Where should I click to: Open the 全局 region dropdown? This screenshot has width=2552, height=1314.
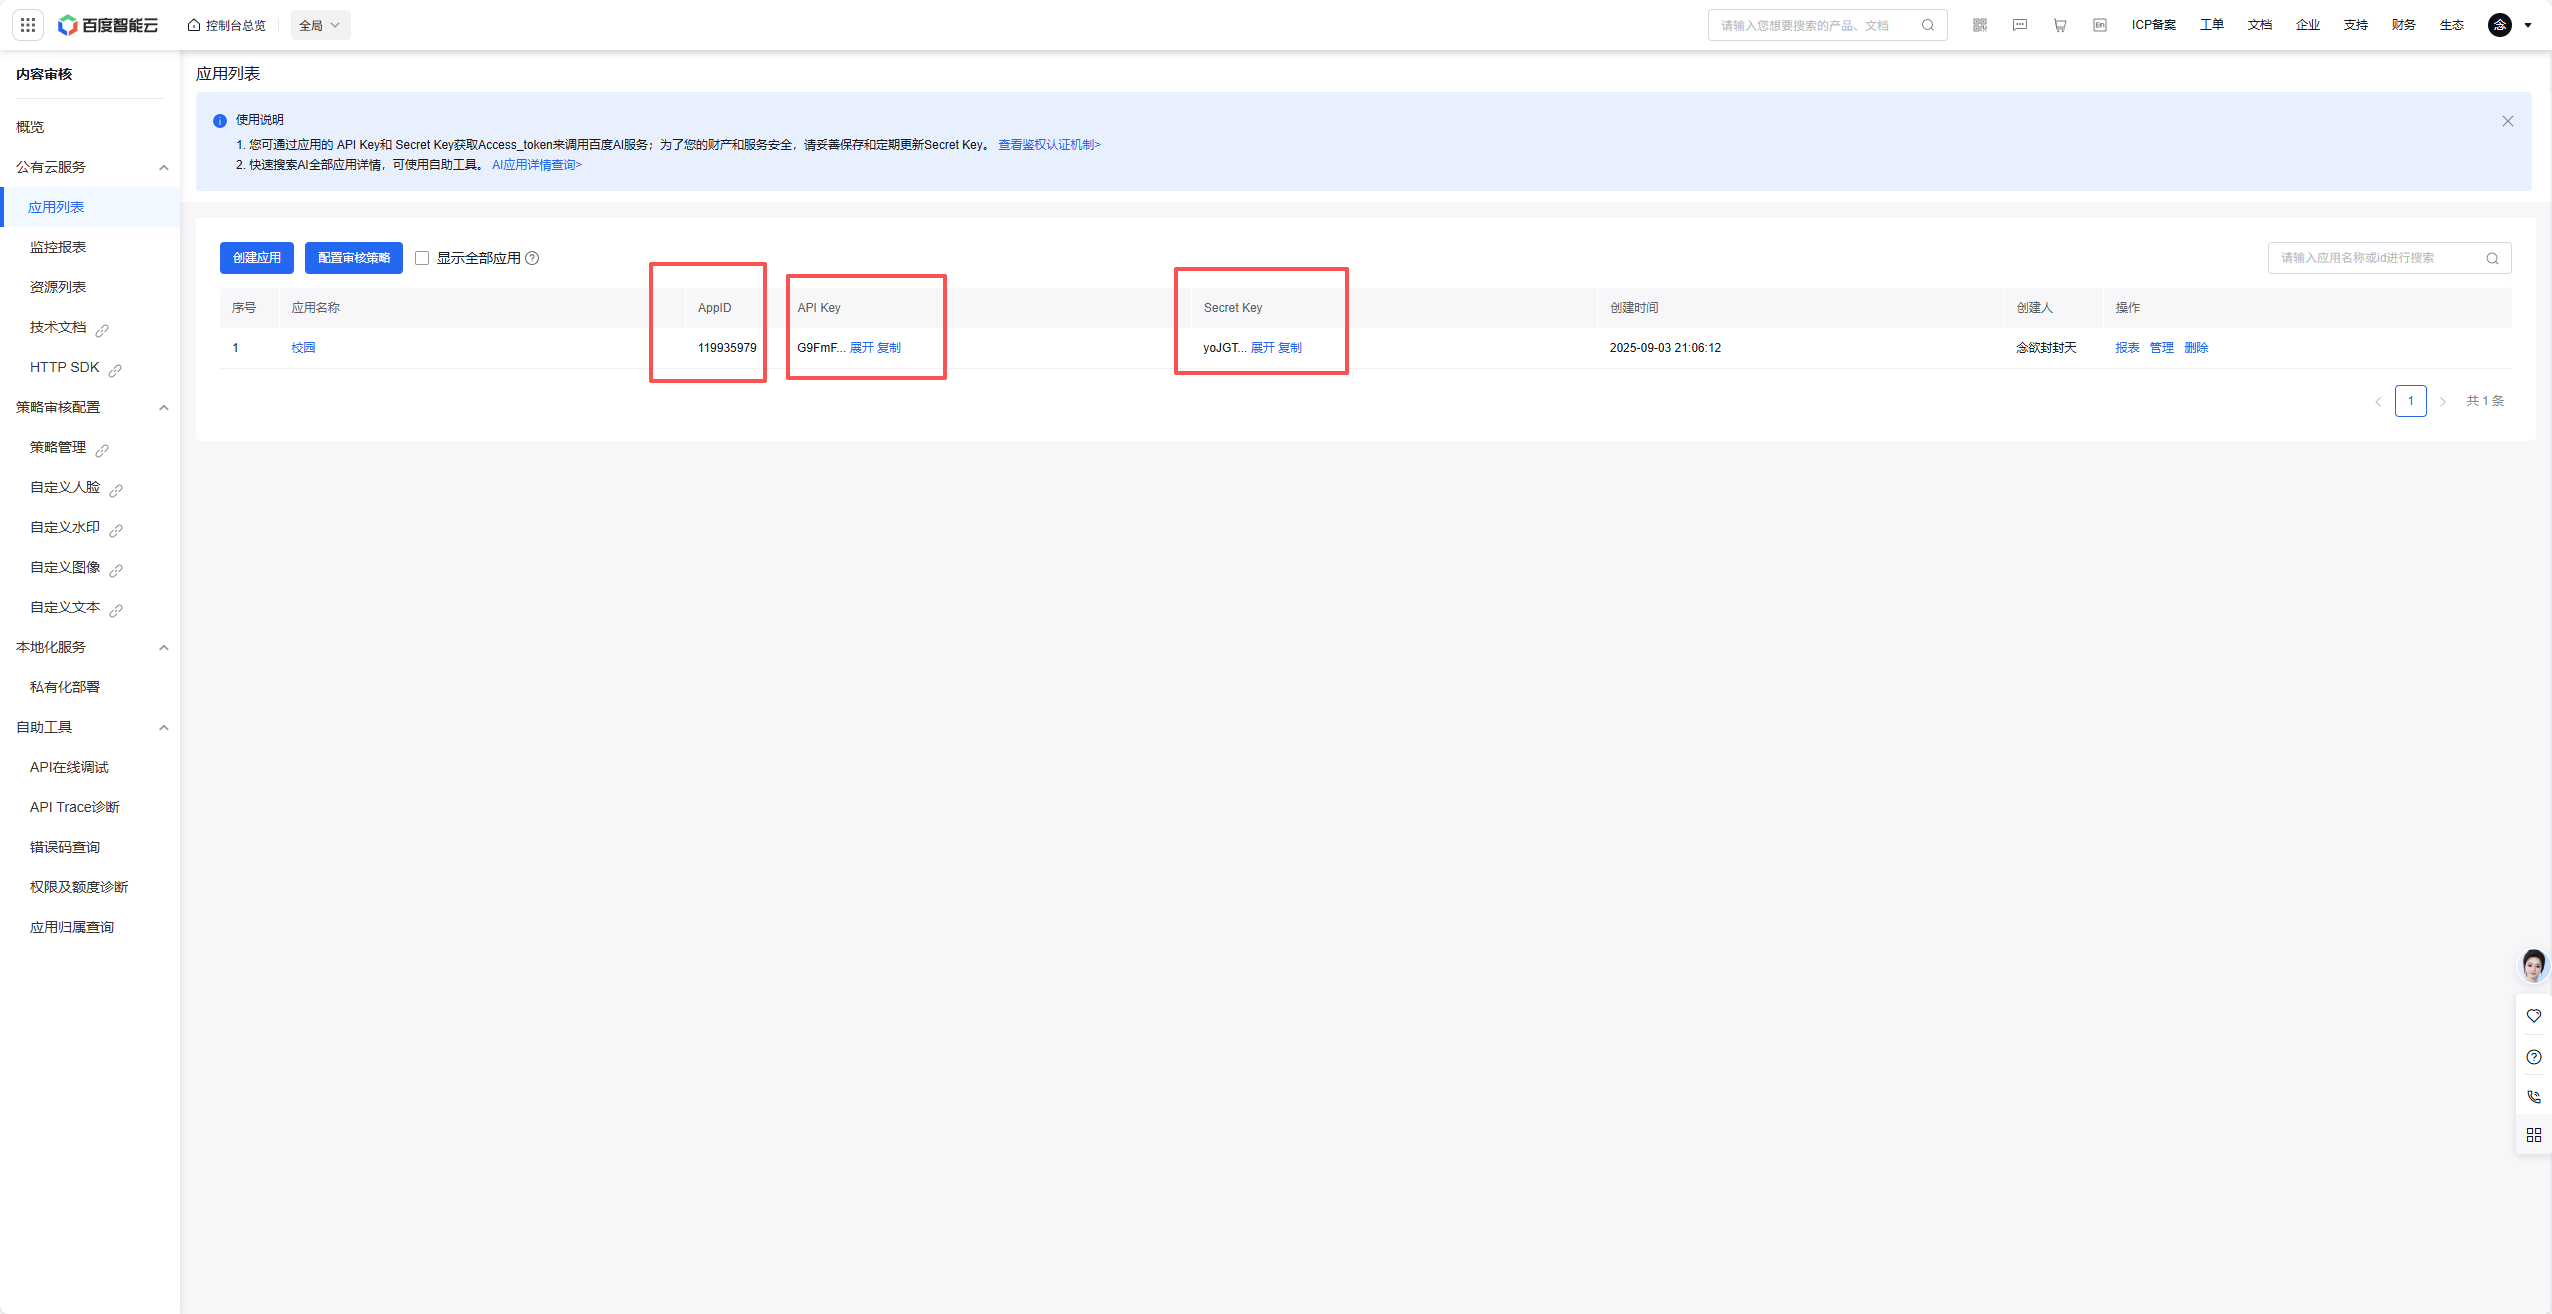320,25
